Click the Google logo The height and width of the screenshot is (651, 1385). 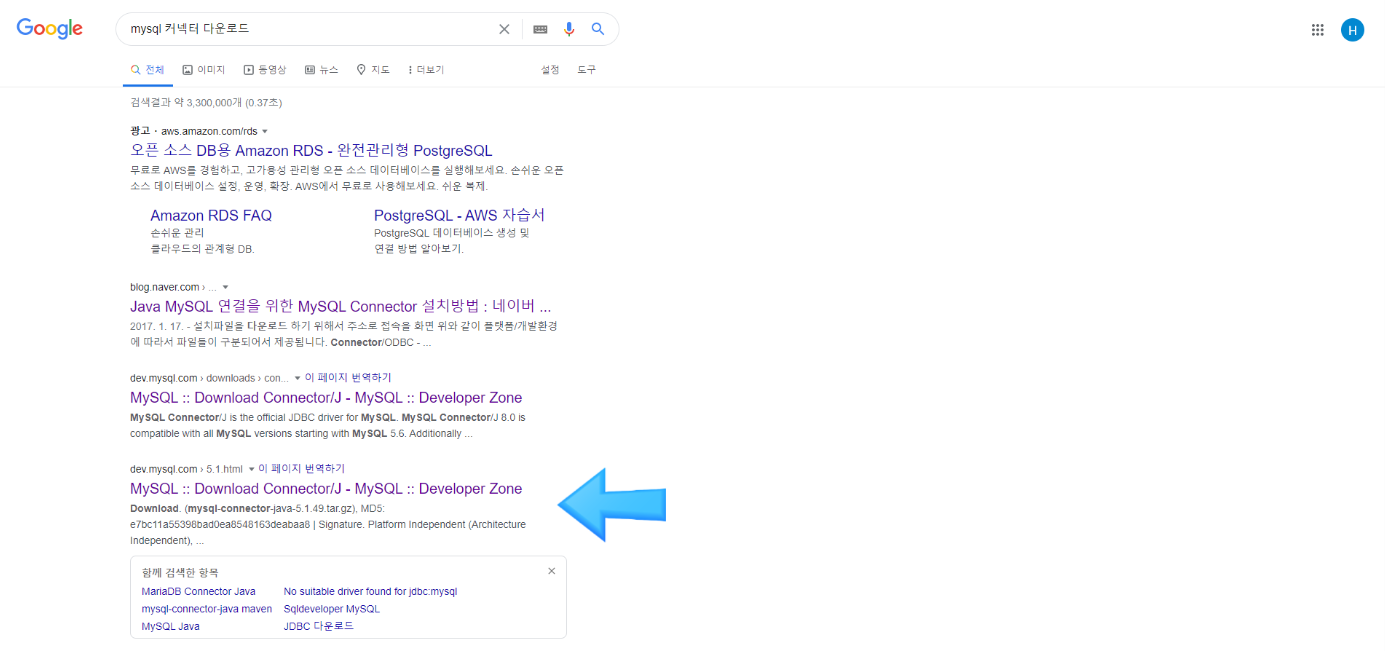click(x=49, y=28)
